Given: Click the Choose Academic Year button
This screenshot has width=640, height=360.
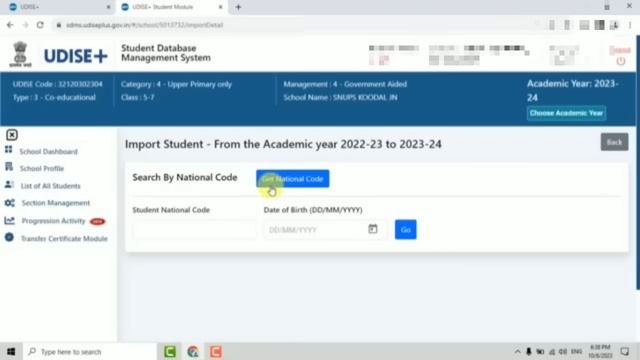Looking at the screenshot, I should (x=566, y=113).
